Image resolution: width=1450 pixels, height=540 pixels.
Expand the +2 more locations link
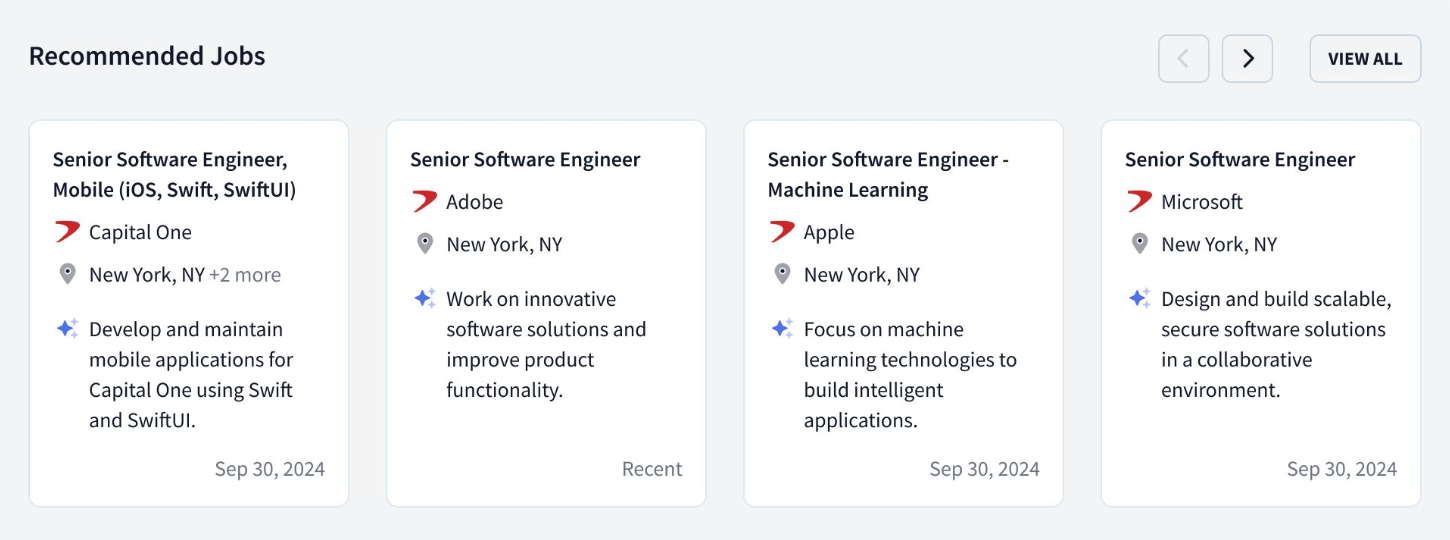pos(245,275)
